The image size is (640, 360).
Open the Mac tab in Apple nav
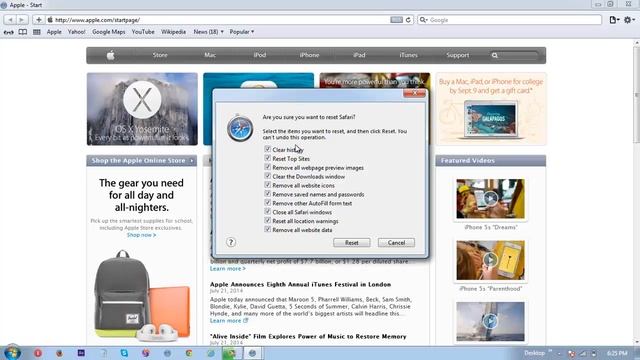click(210, 55)
